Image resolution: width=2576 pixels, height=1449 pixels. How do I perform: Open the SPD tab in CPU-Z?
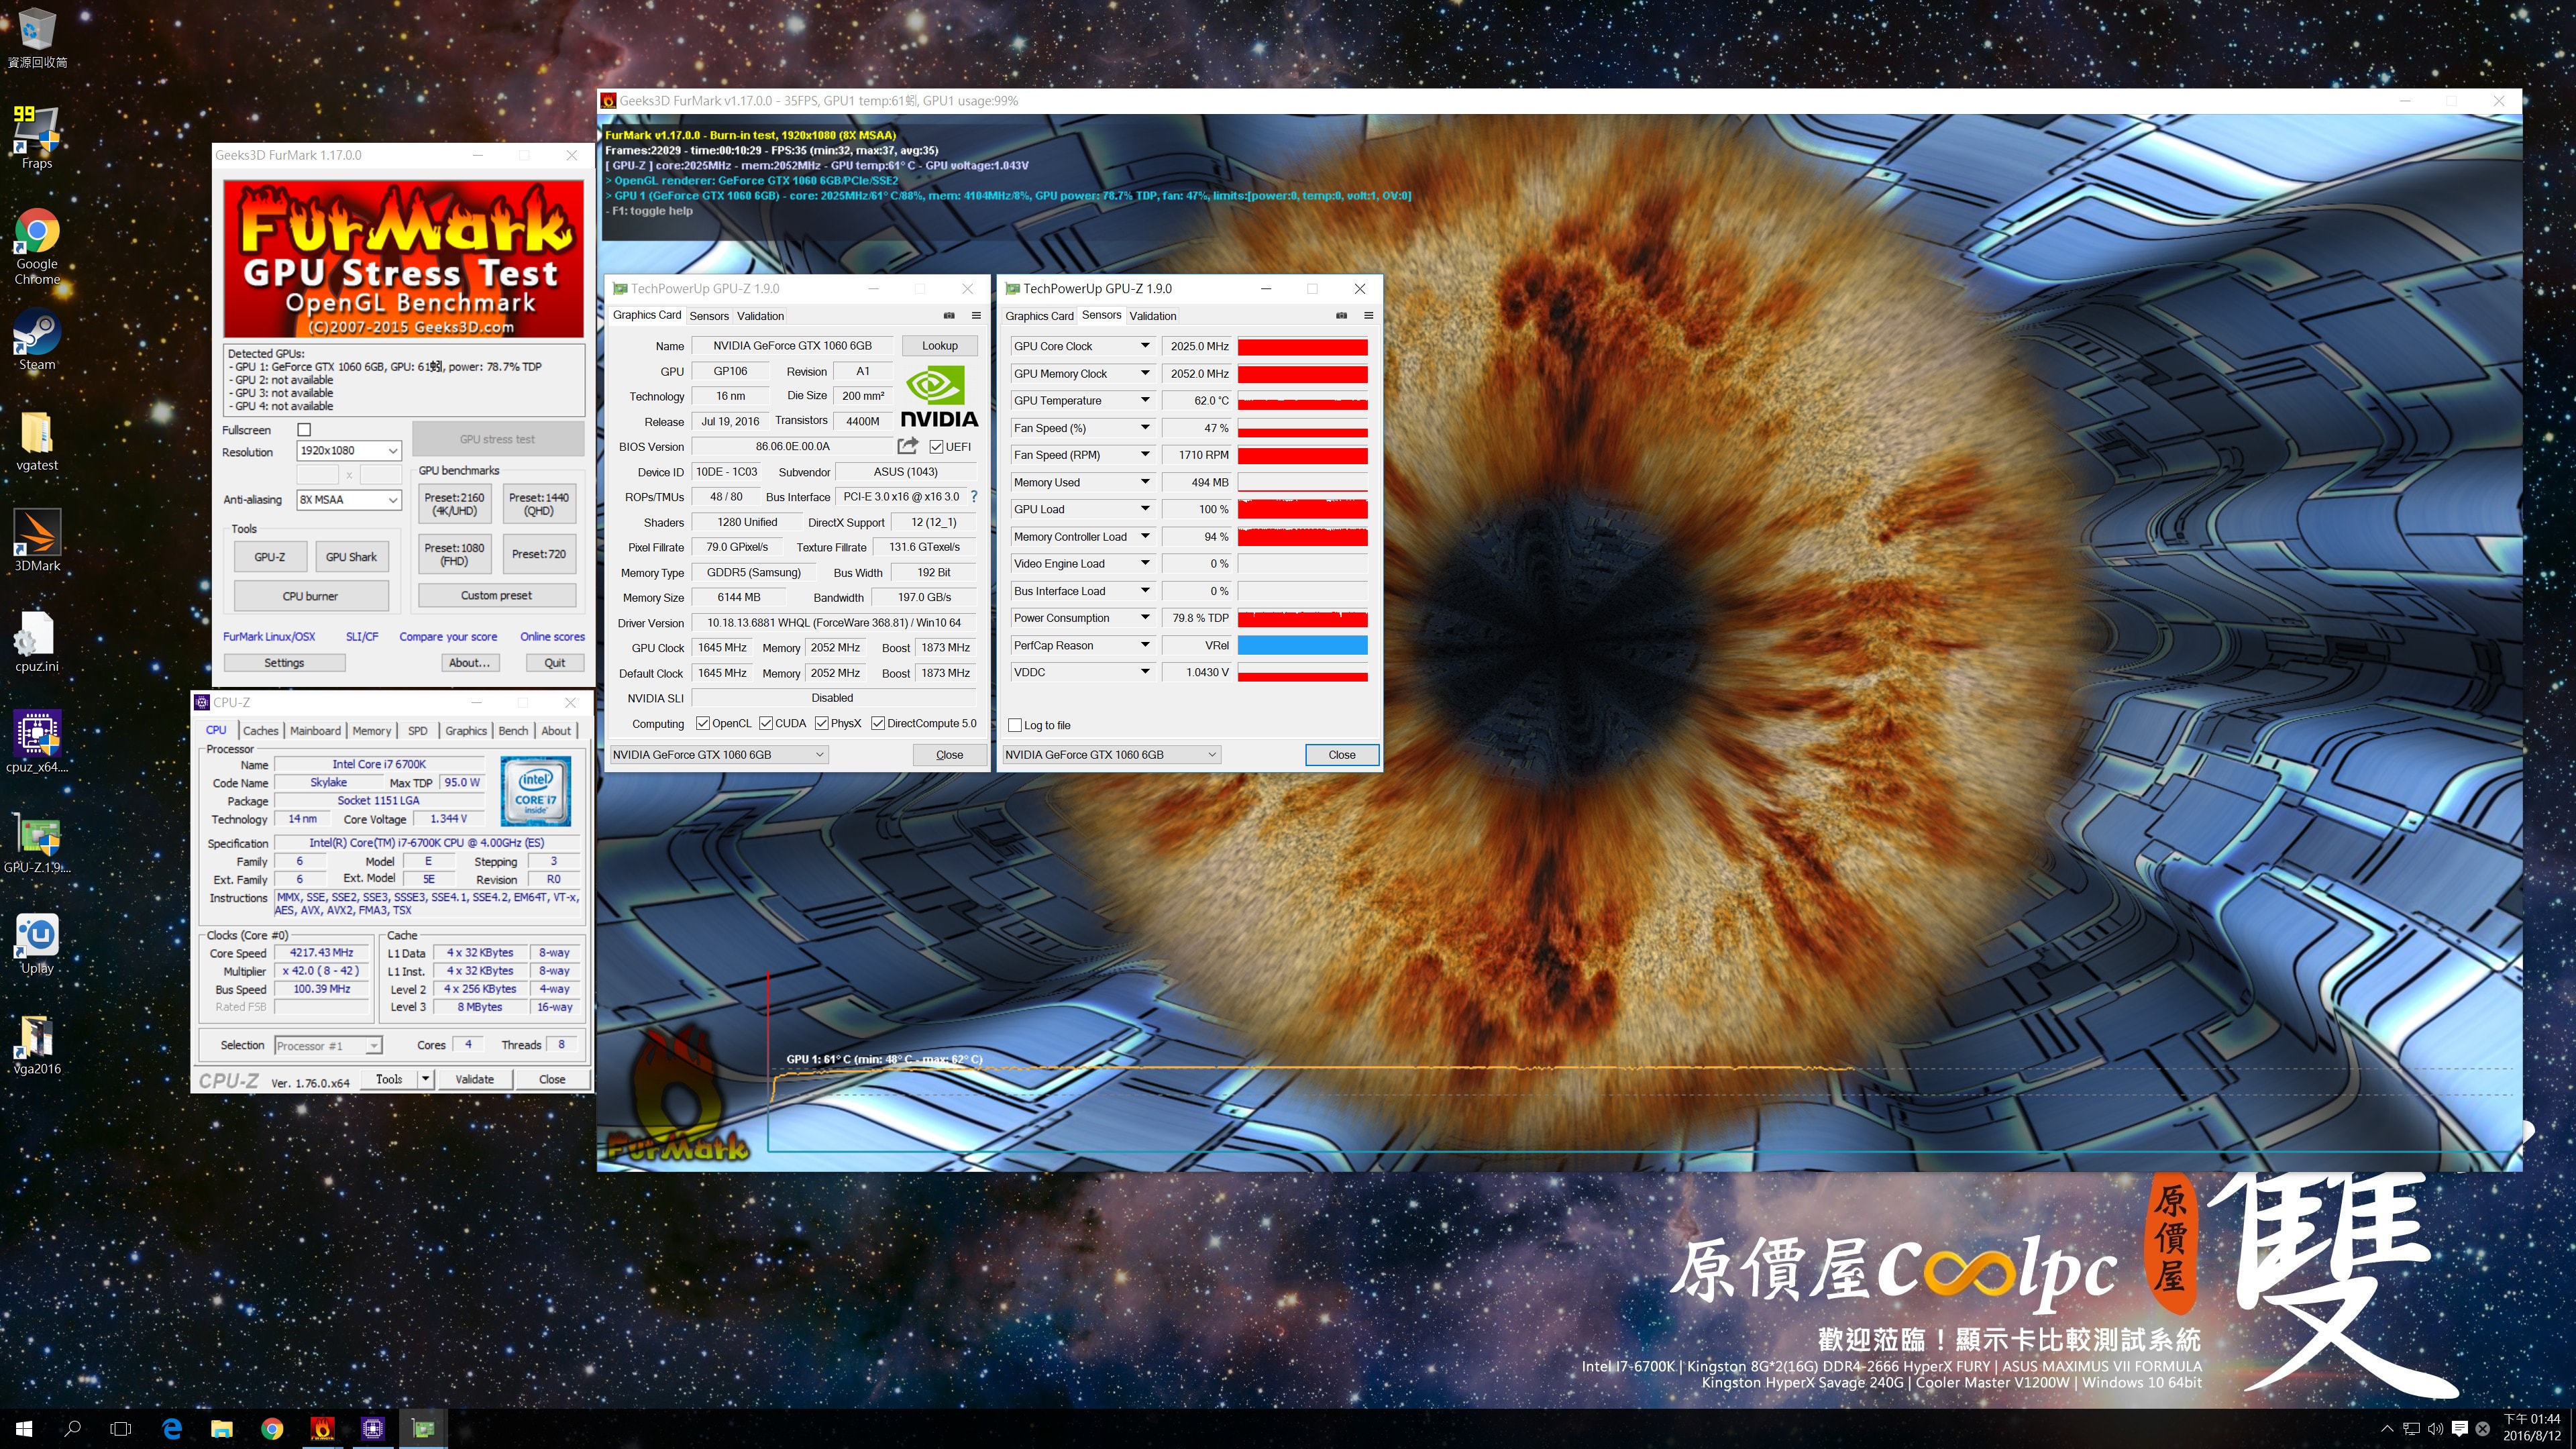(x=418, y=731)
